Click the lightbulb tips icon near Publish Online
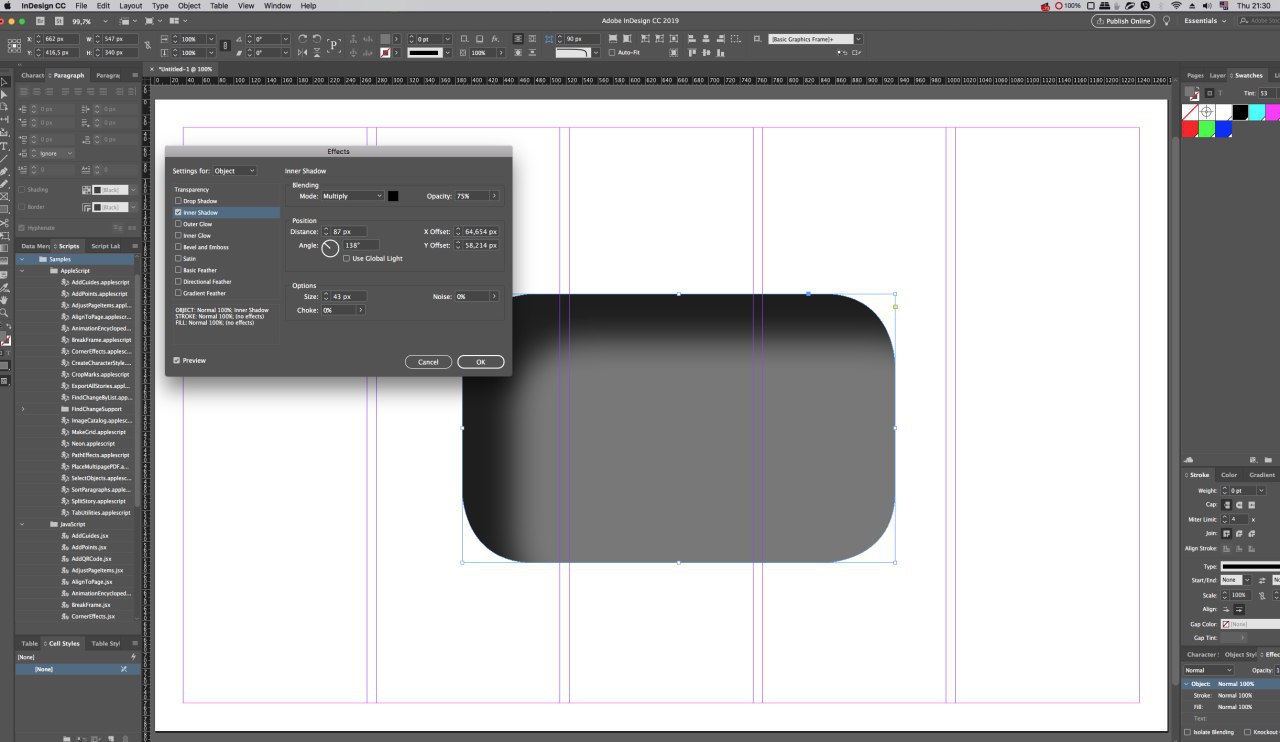This screenshot has height=742, width=1280. point(1166,20)
